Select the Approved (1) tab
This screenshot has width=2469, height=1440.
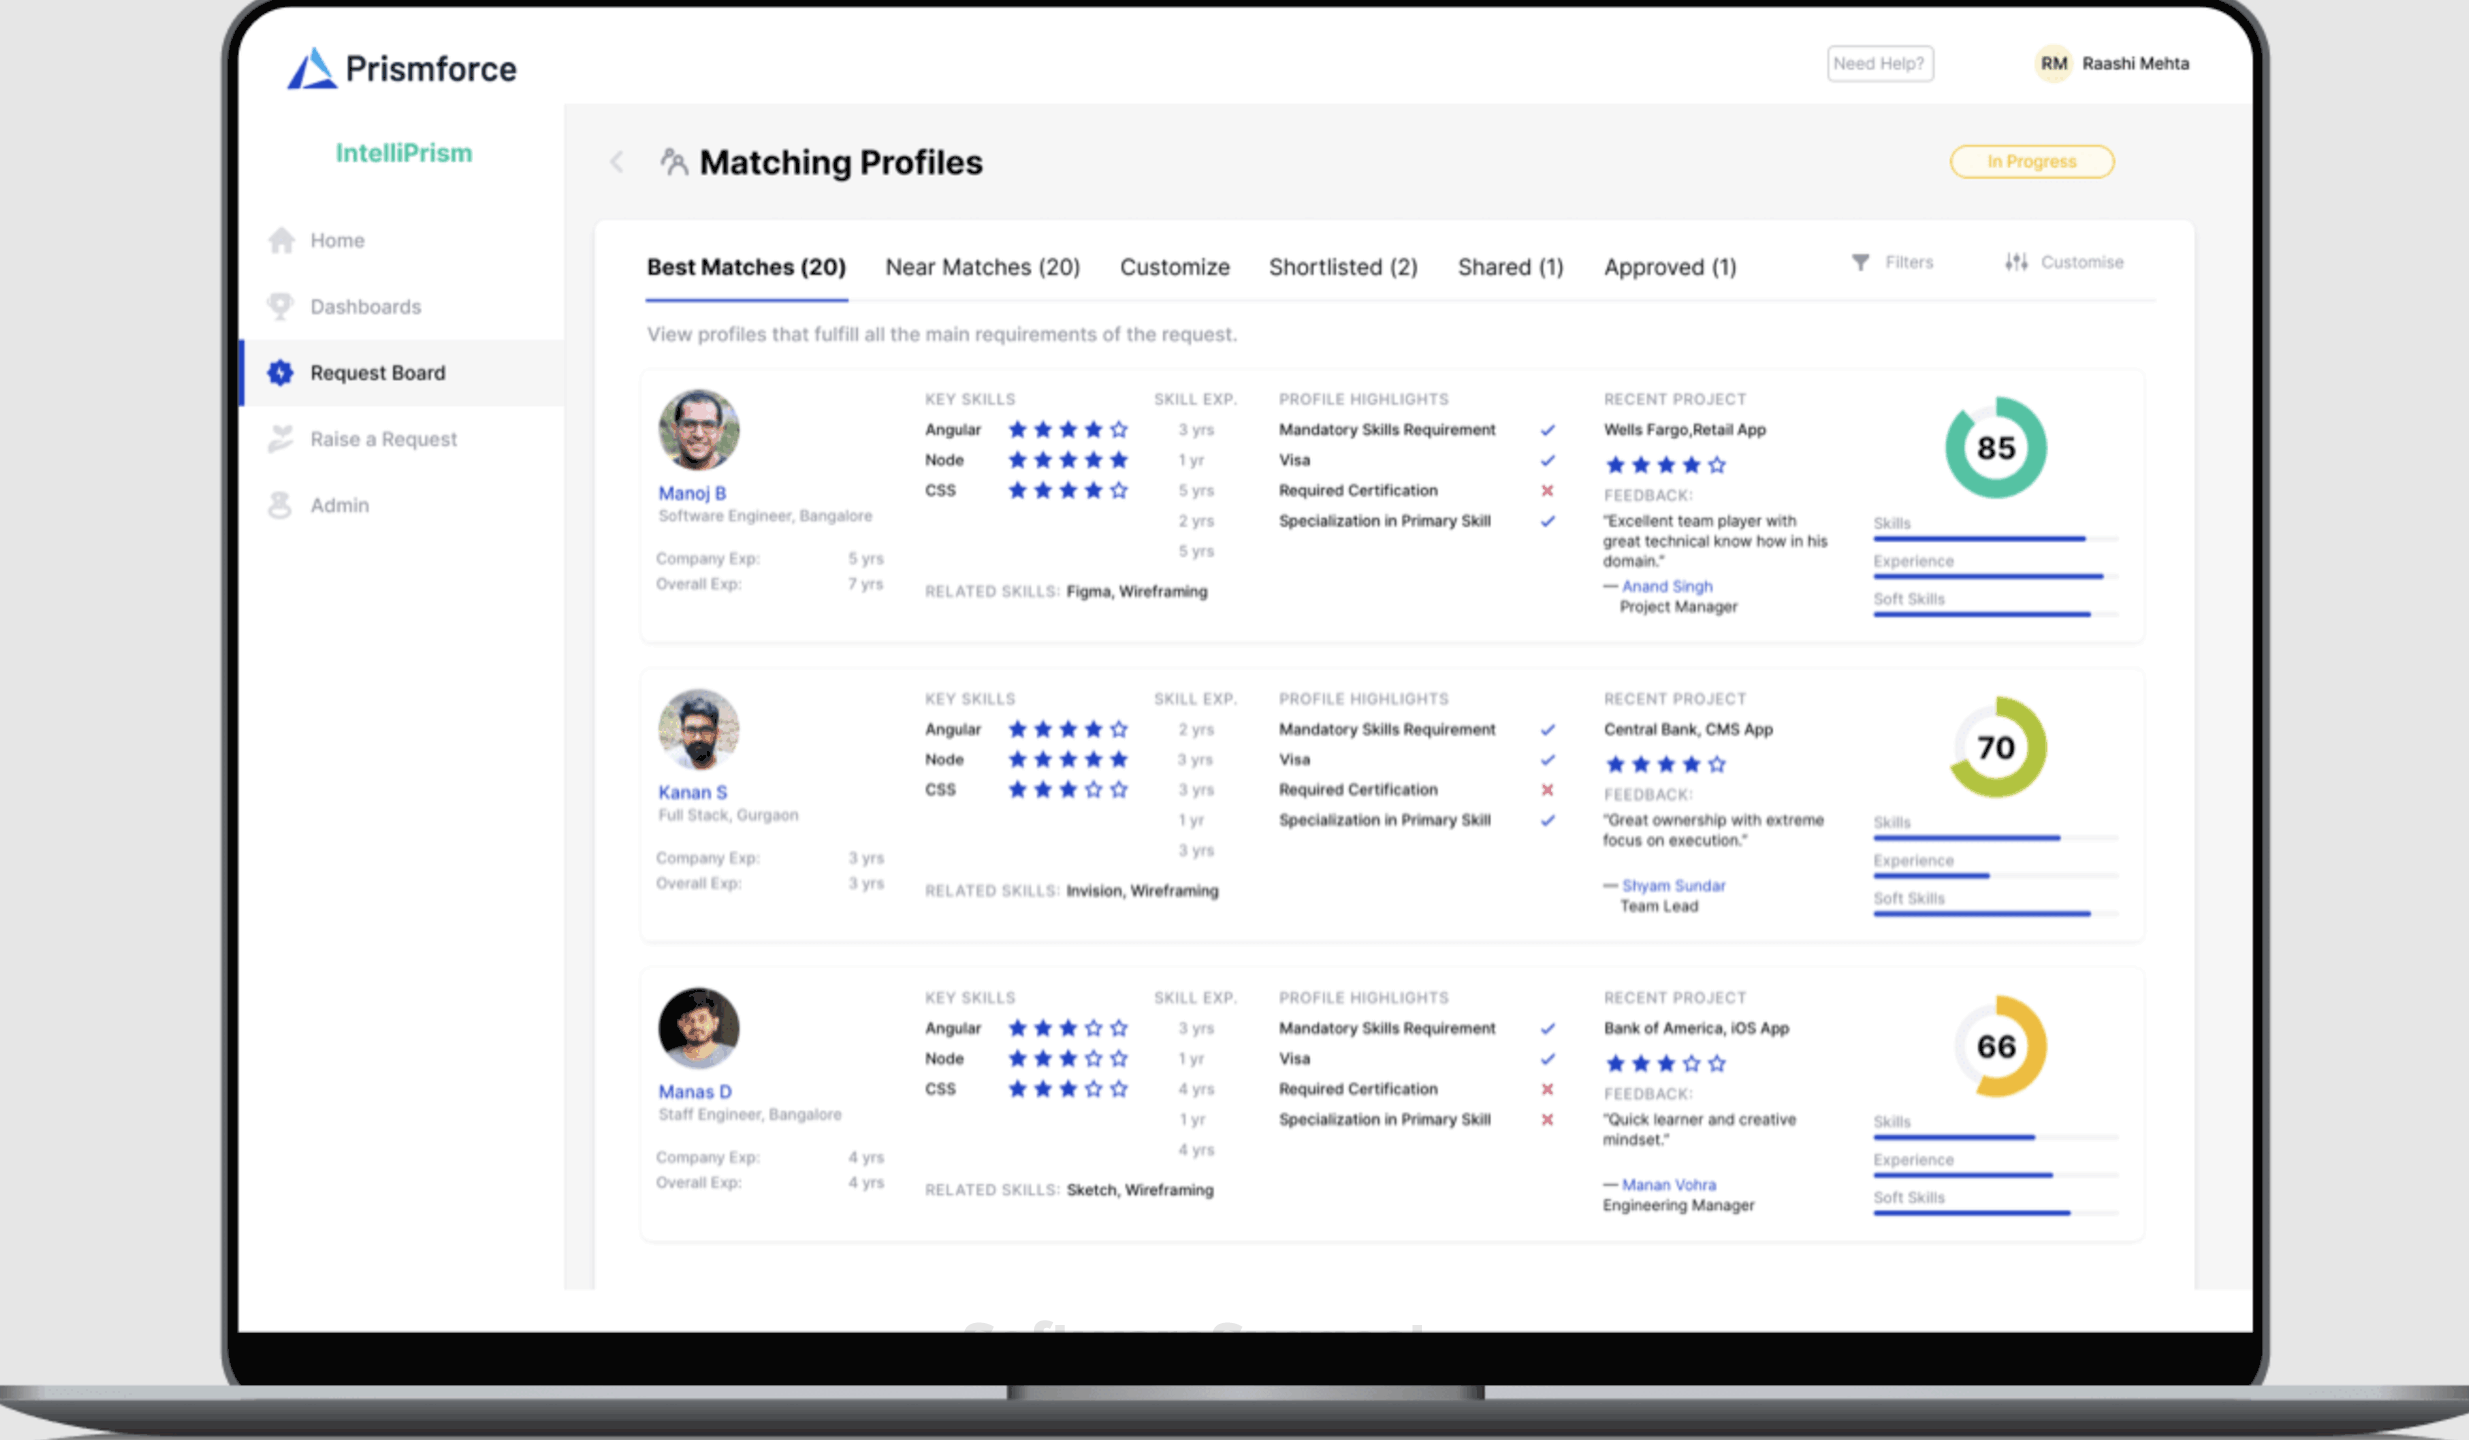click(1669, 267)
